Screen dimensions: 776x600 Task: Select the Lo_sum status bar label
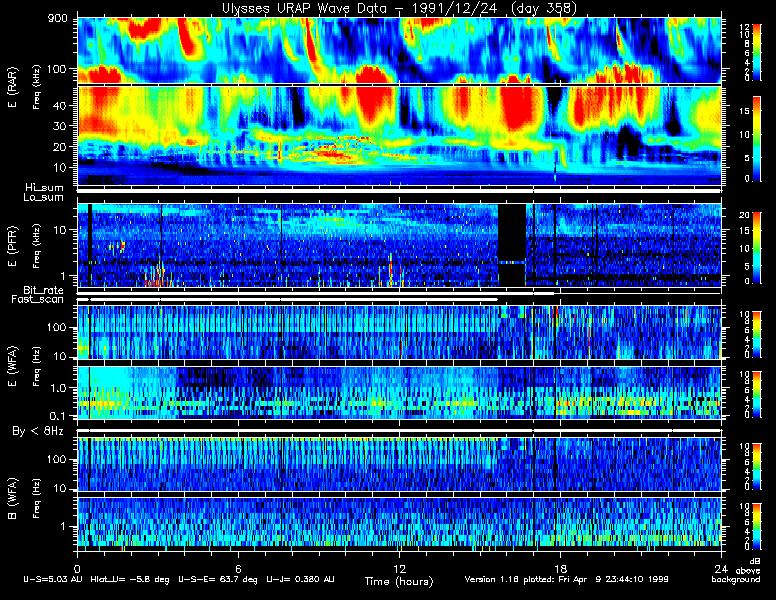[x=44, y=198]
